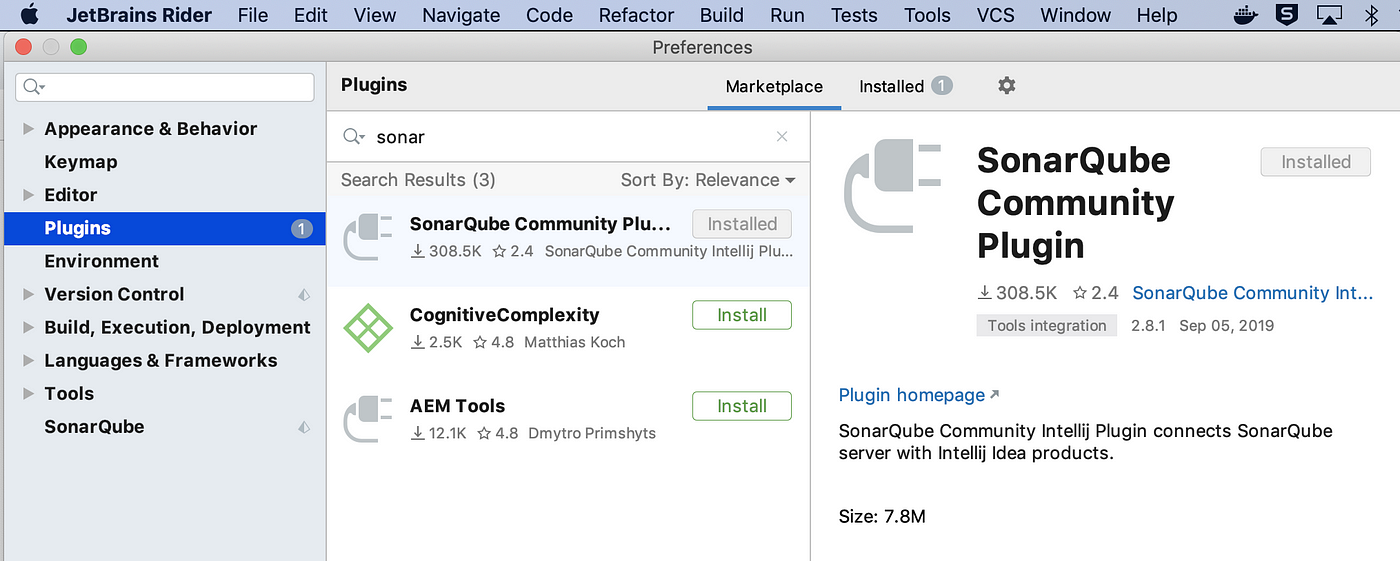Viewport: 1400px width, 561px height.
Task: Install the AEM Tools plugin
Action: 742,406
